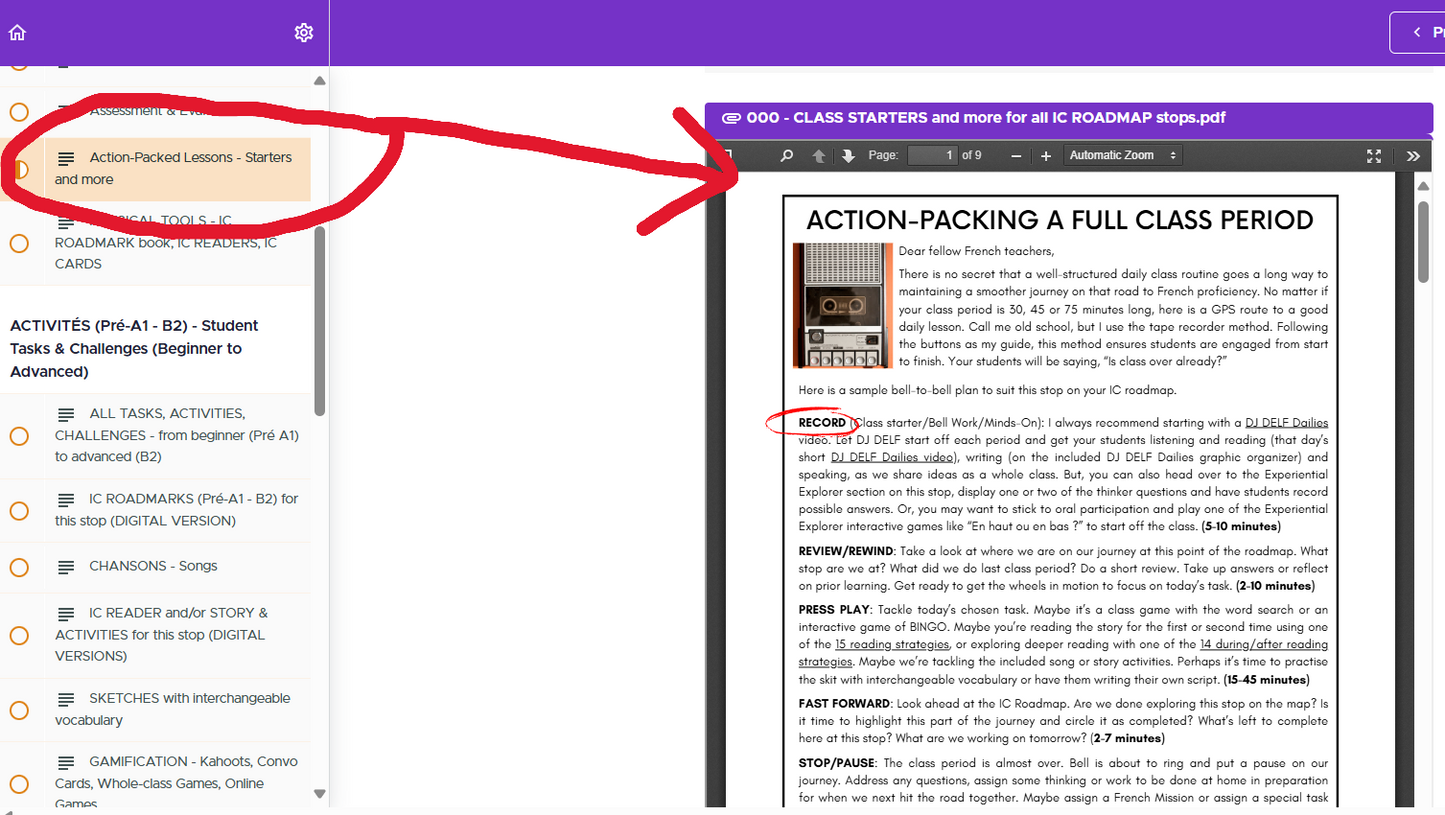This screenshot has width=1445, height=815.
Task: Mark "ALL TASKS, ACTIVITIES, CHALLENGES" complete
Action: pos(18,435)
